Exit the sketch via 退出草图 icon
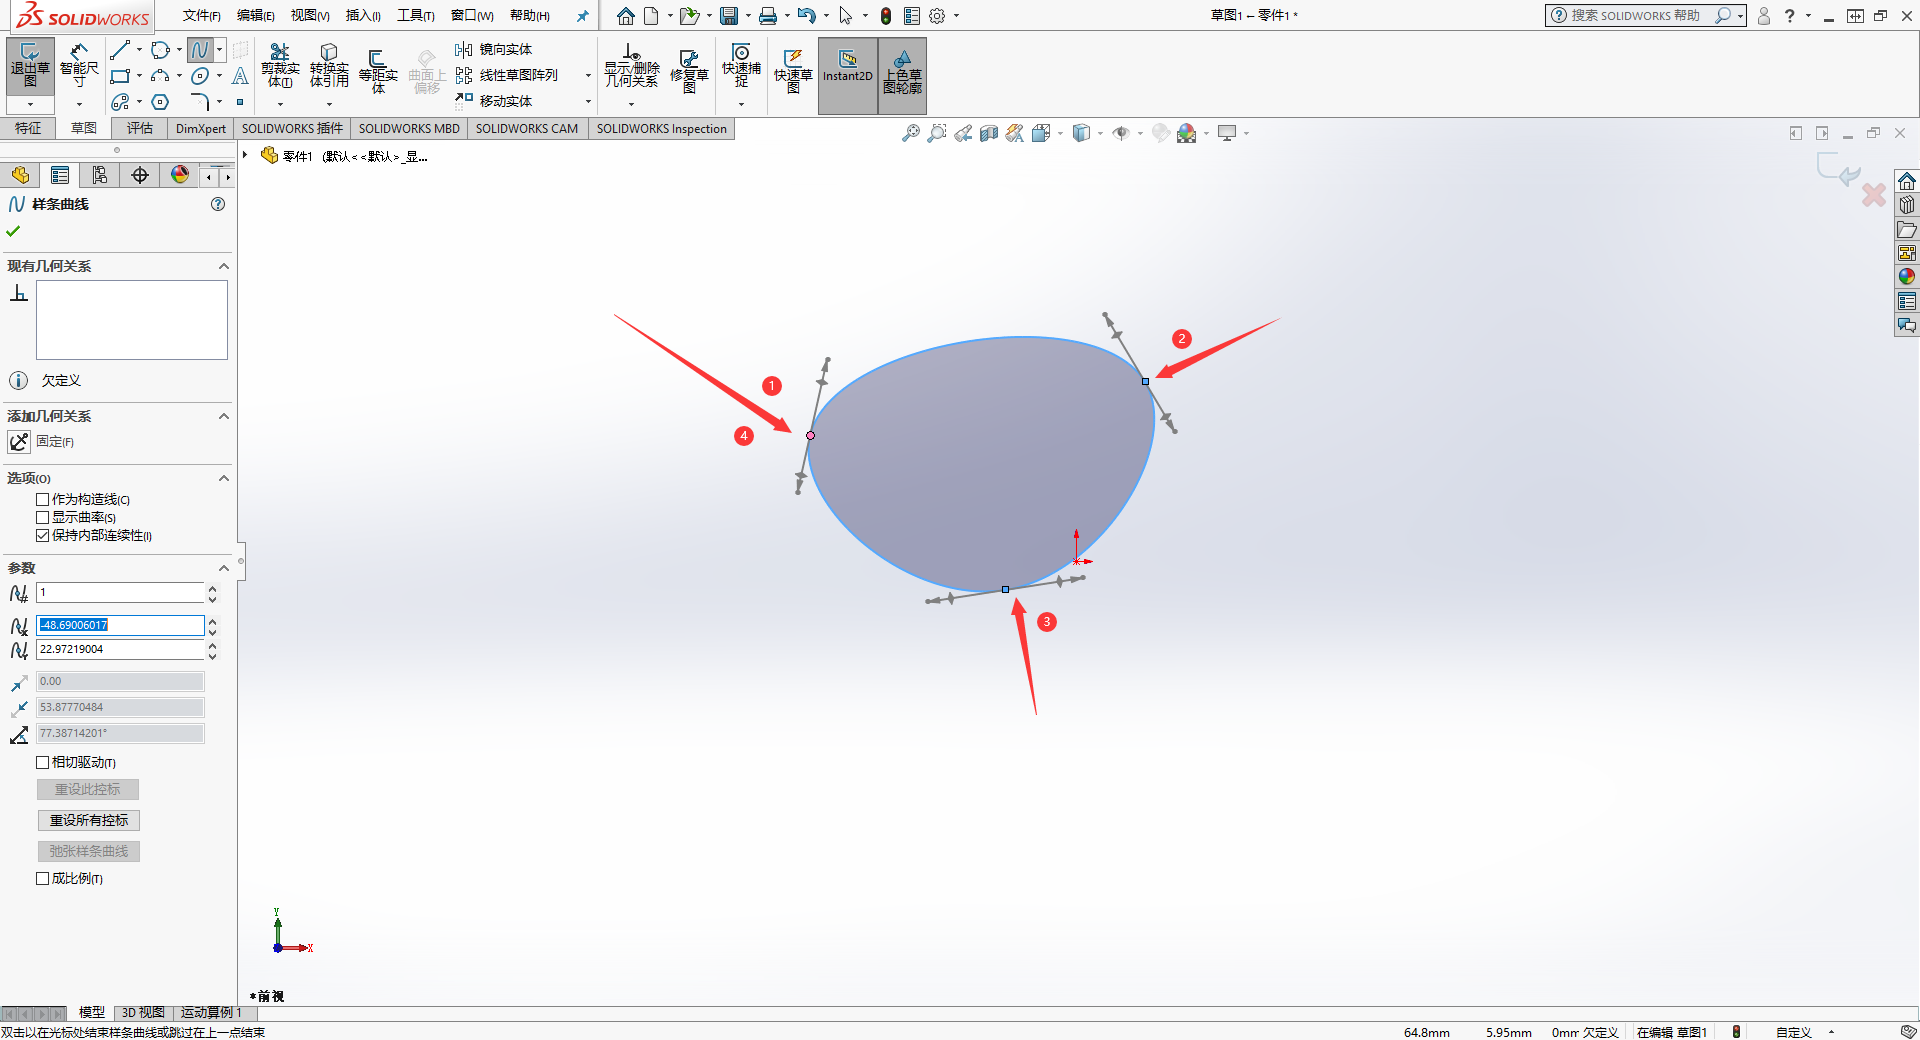 point(30,65)
